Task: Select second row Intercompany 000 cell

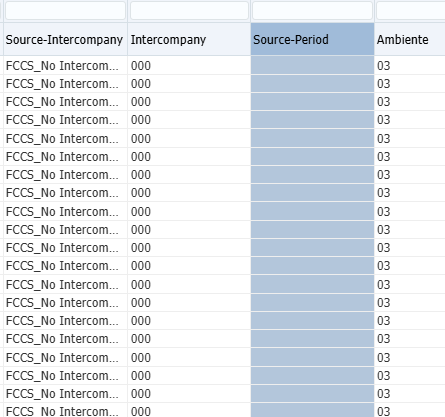Action: pos(189,83)
